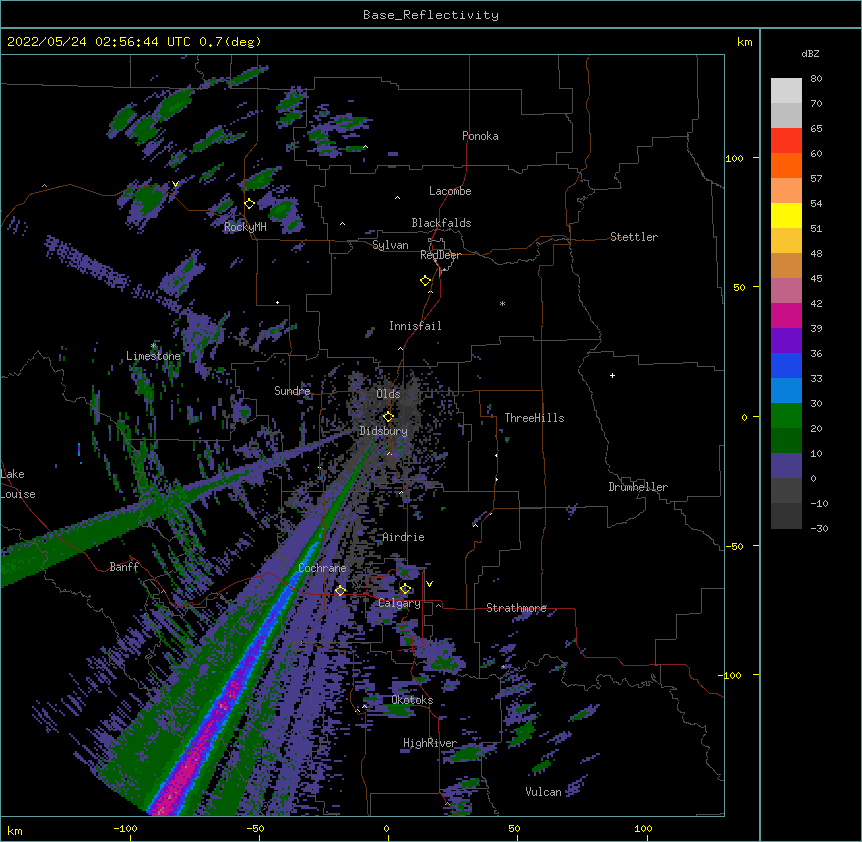Click the yellow station marker beside RockyMH

coord(250,203)
